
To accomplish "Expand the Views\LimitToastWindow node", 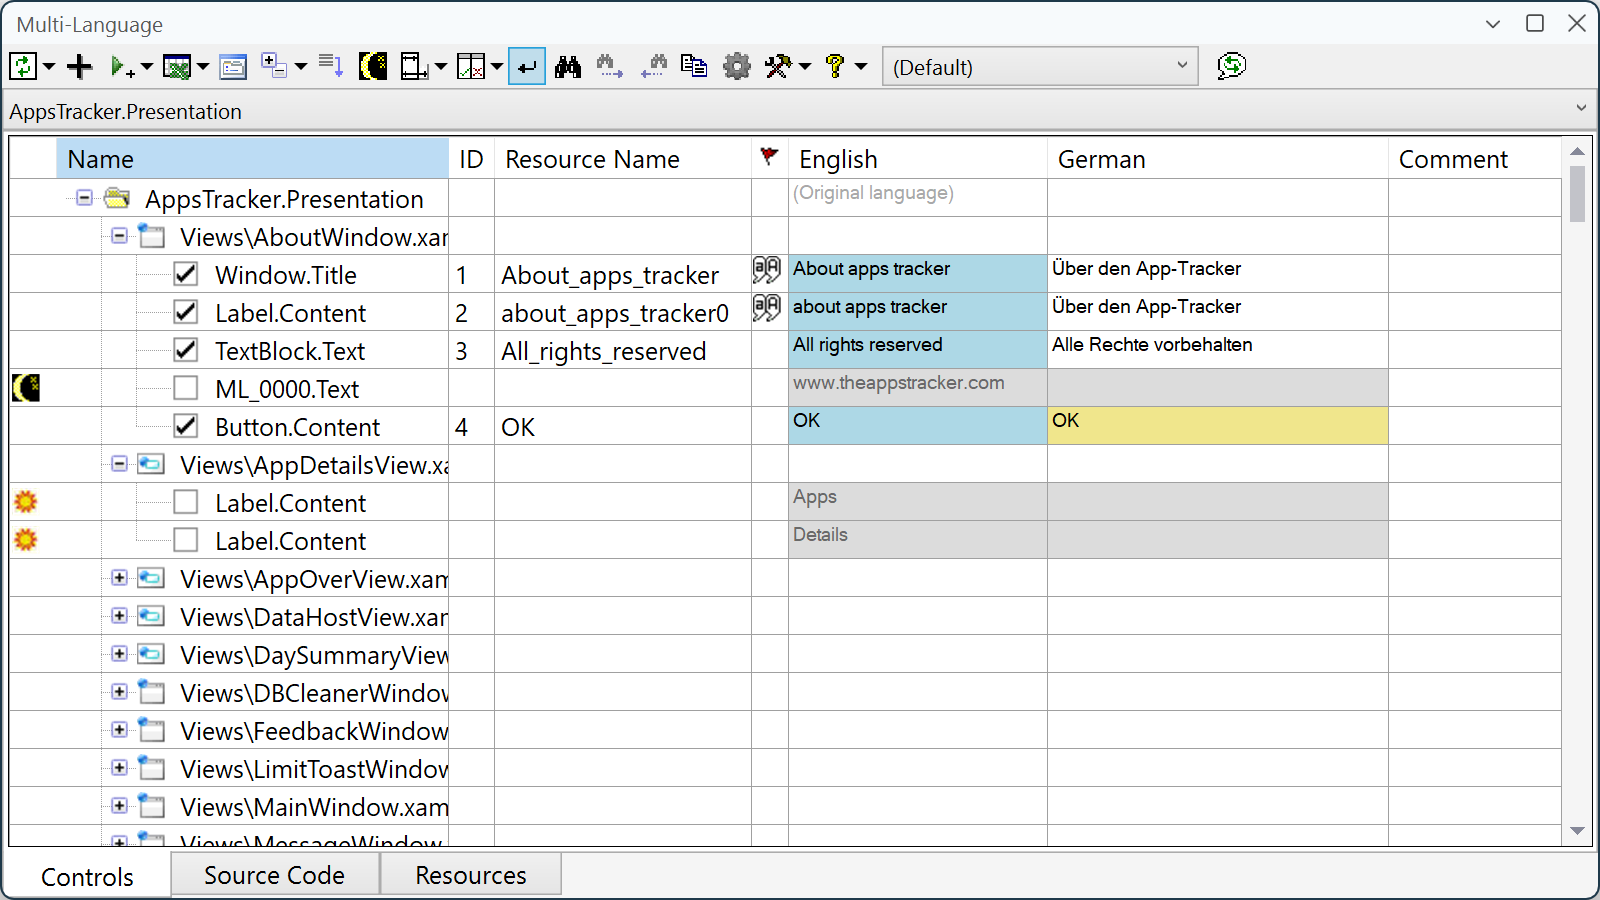I will [120, 768].
